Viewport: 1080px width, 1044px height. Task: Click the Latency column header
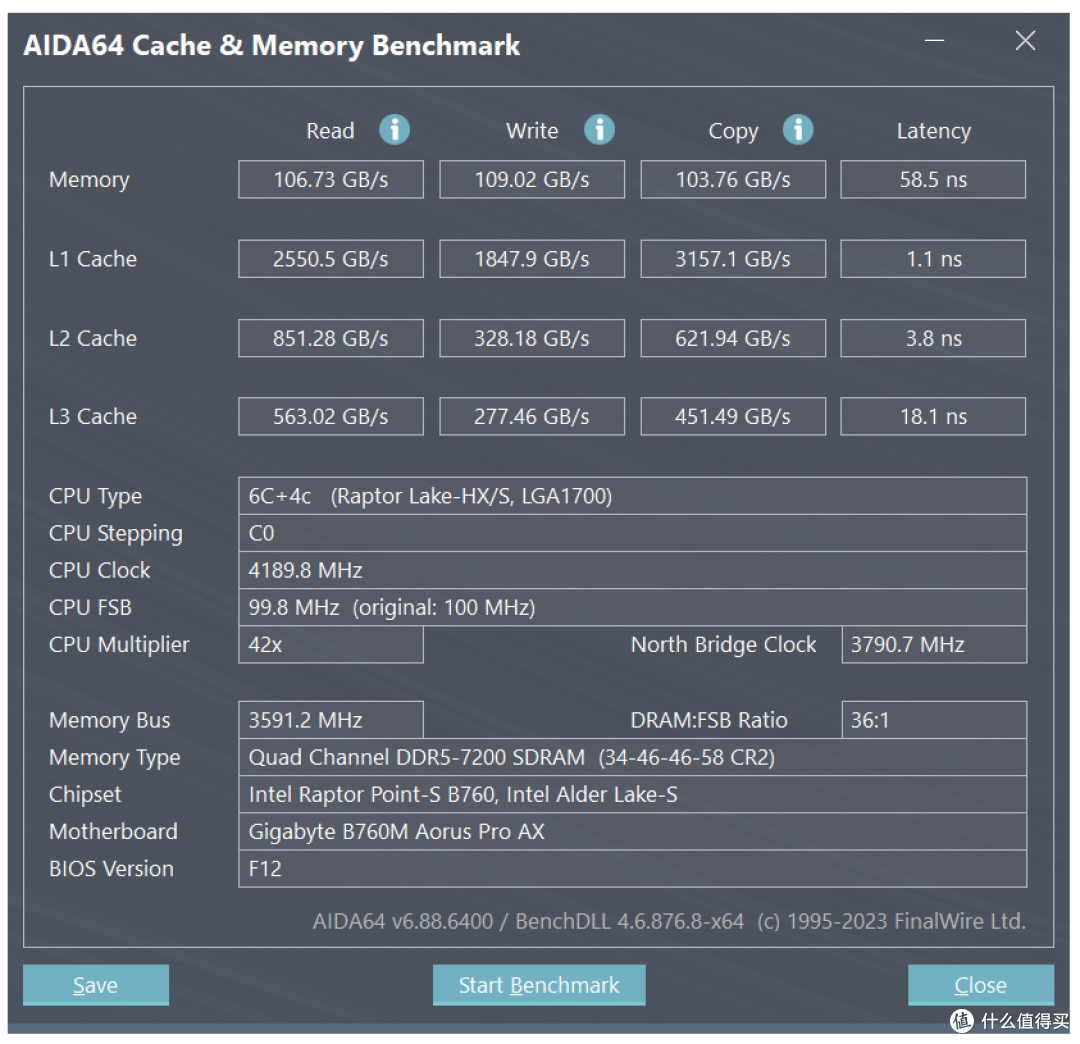click(x=933, y=131)
